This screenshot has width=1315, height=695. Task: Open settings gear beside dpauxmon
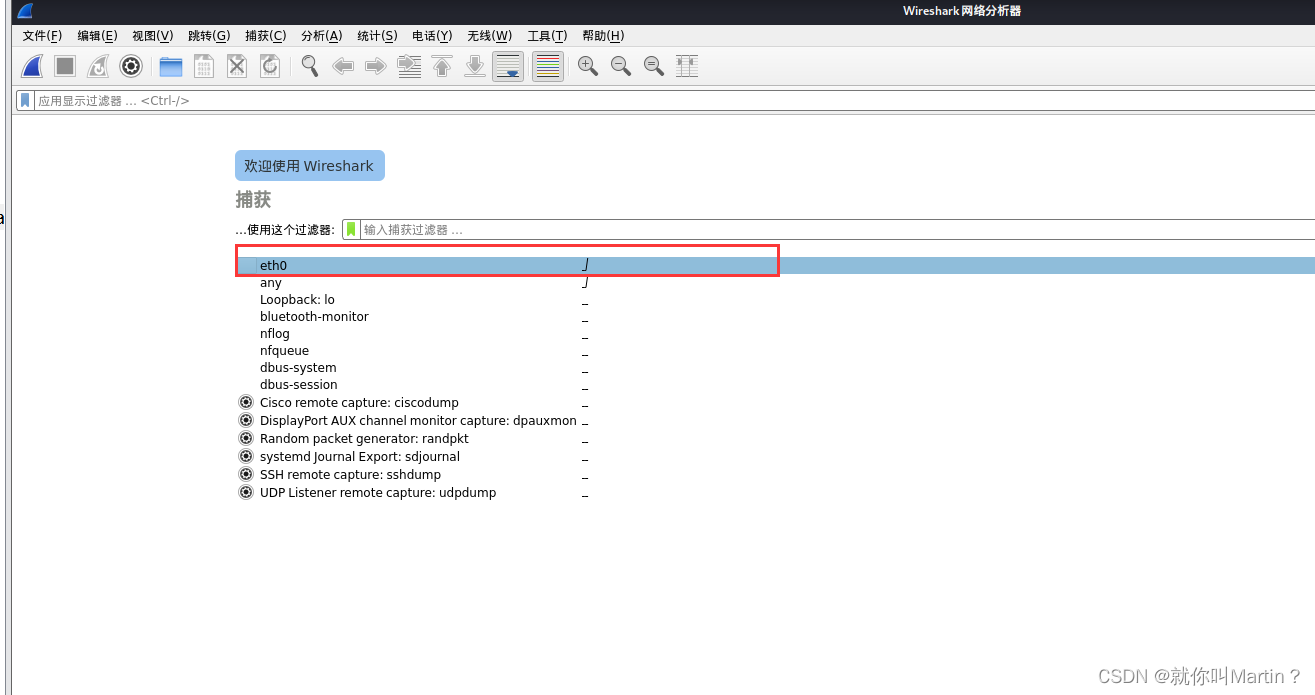[246, 420]
